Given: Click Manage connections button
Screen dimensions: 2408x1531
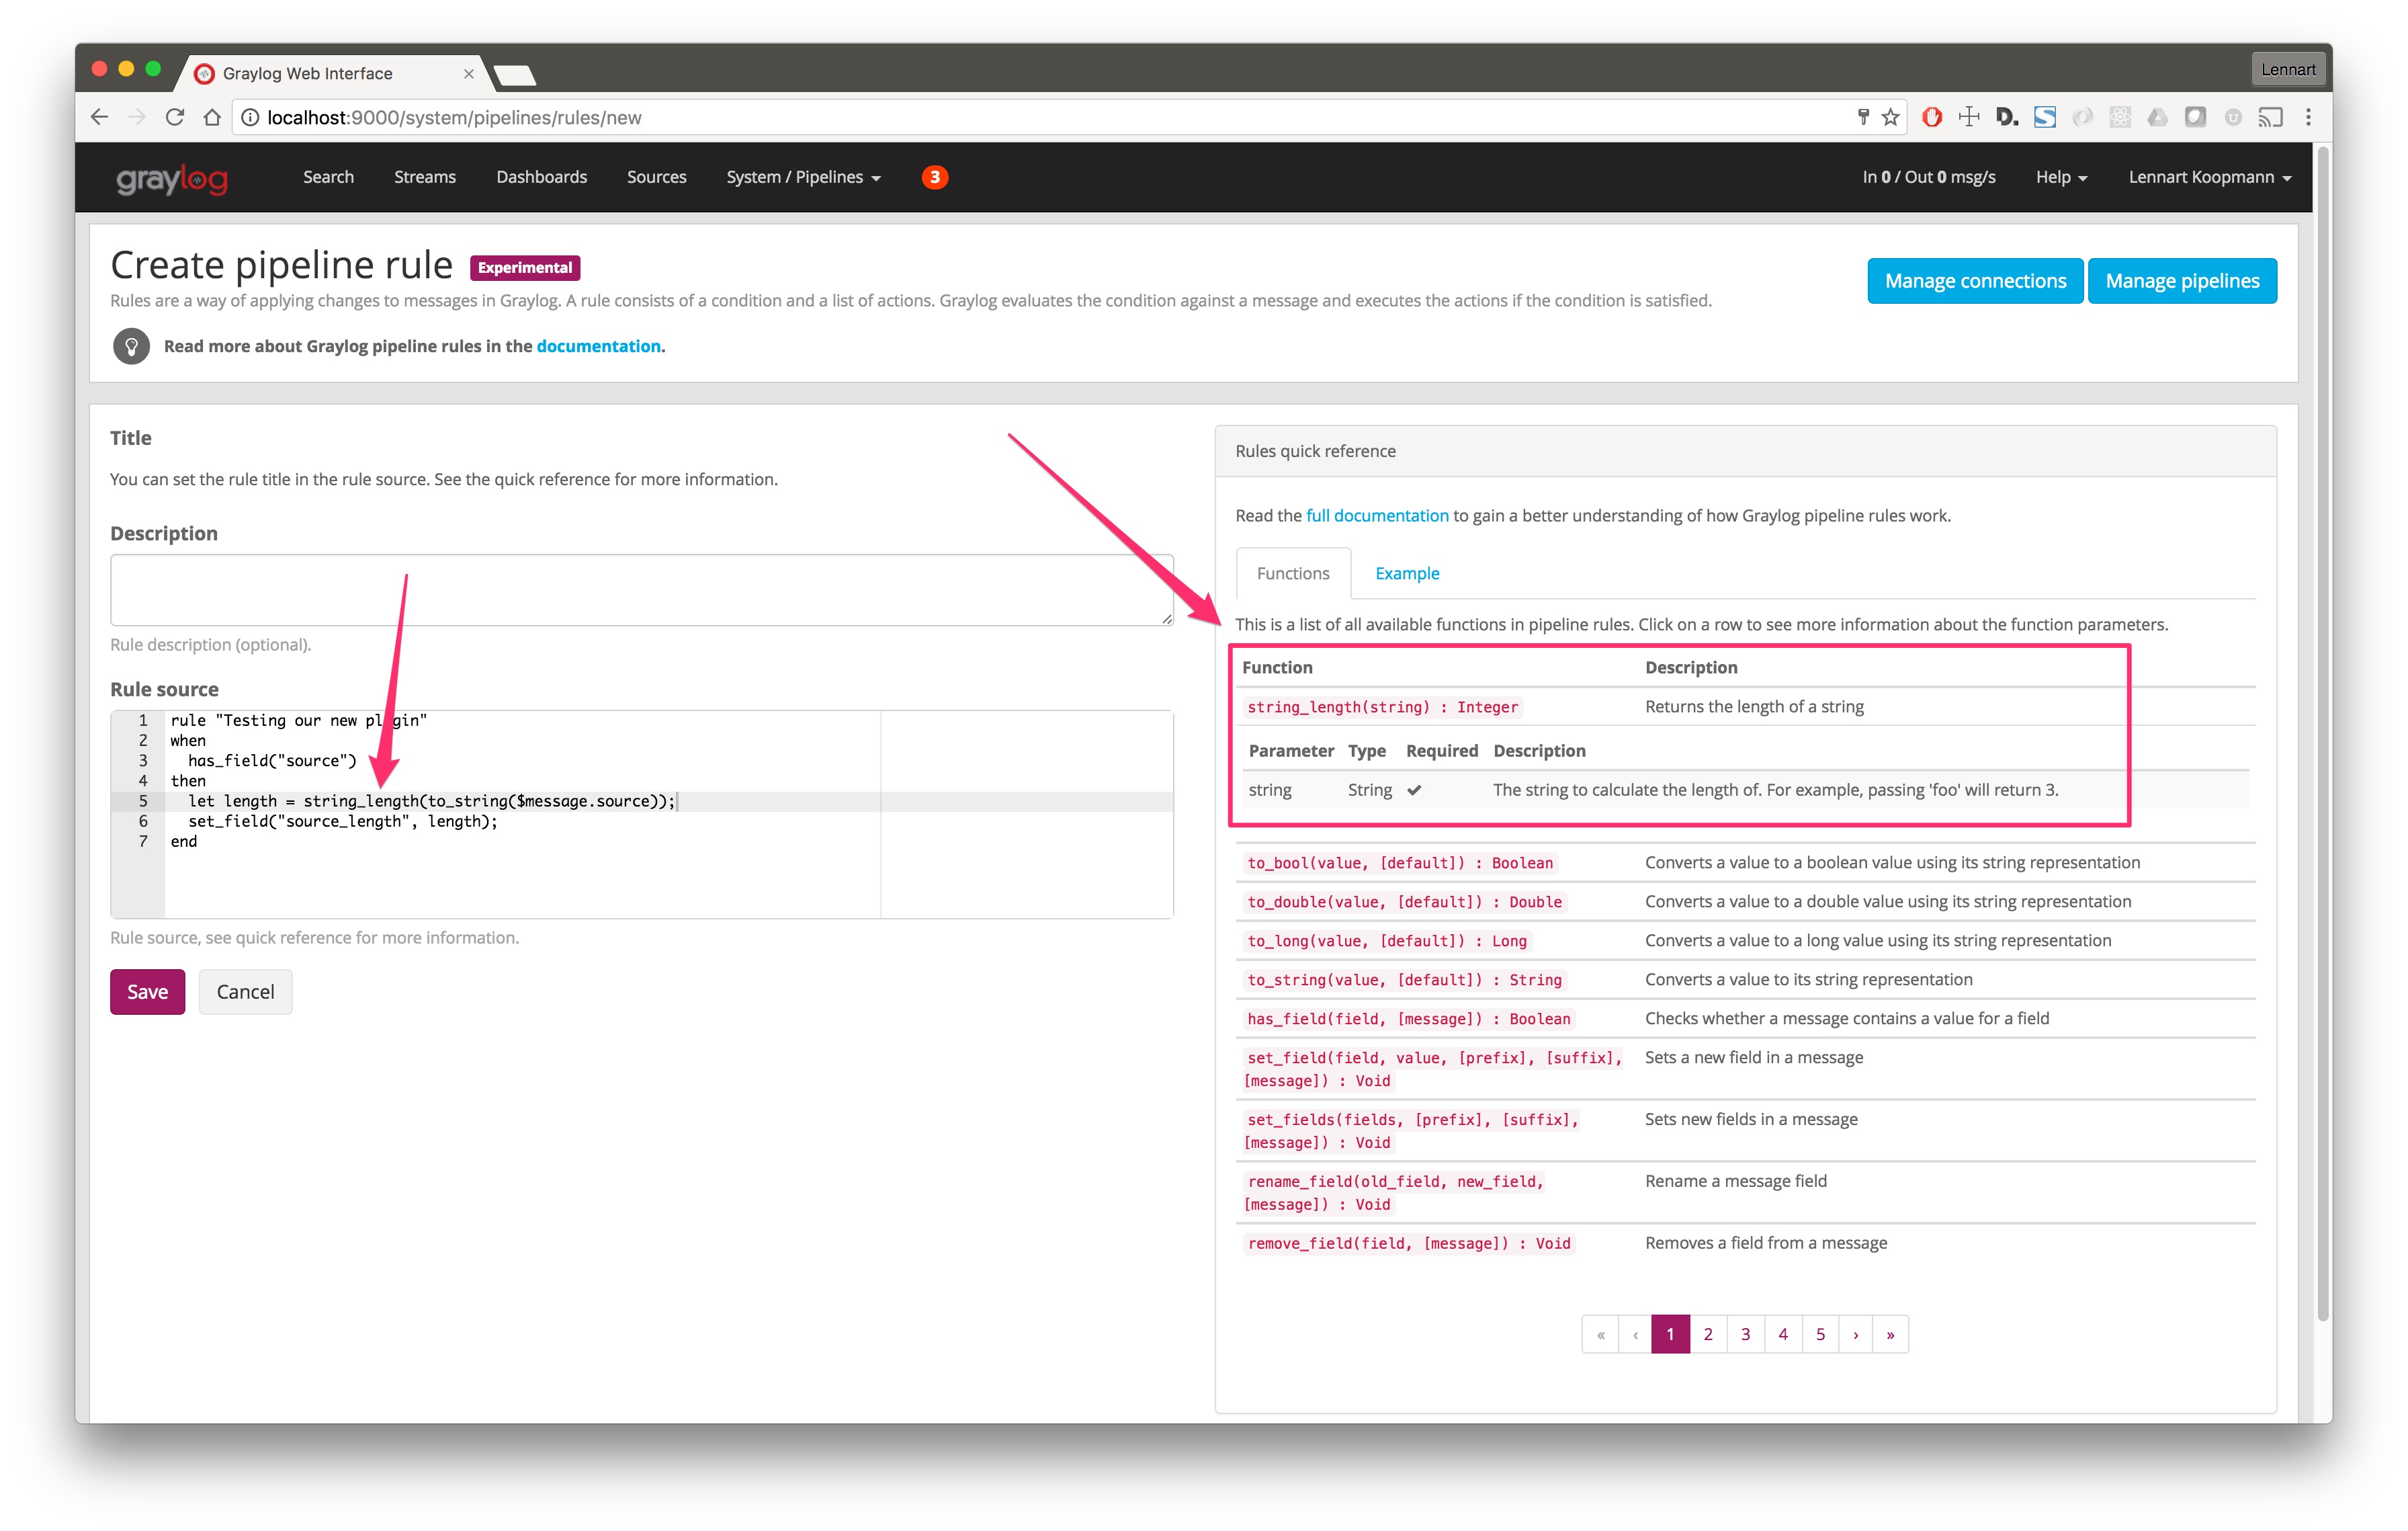Looking at the screenshot, I should pos(1975,281).
